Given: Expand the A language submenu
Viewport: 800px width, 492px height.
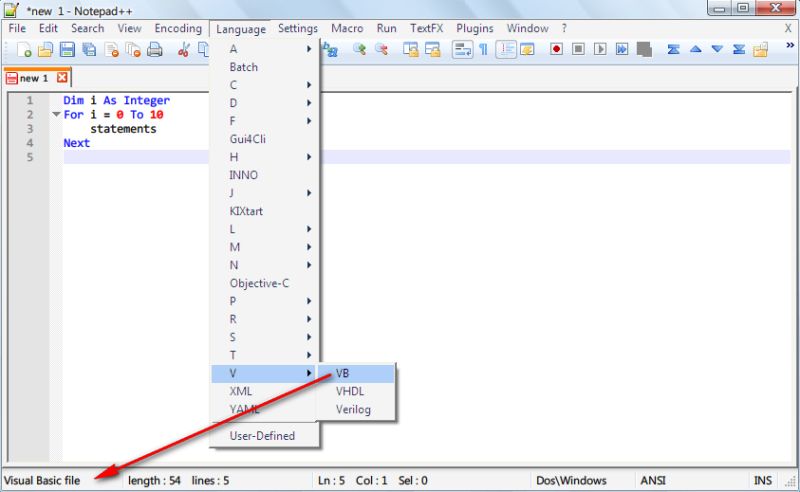Looking at the screenshot, I should click(265, 49).
